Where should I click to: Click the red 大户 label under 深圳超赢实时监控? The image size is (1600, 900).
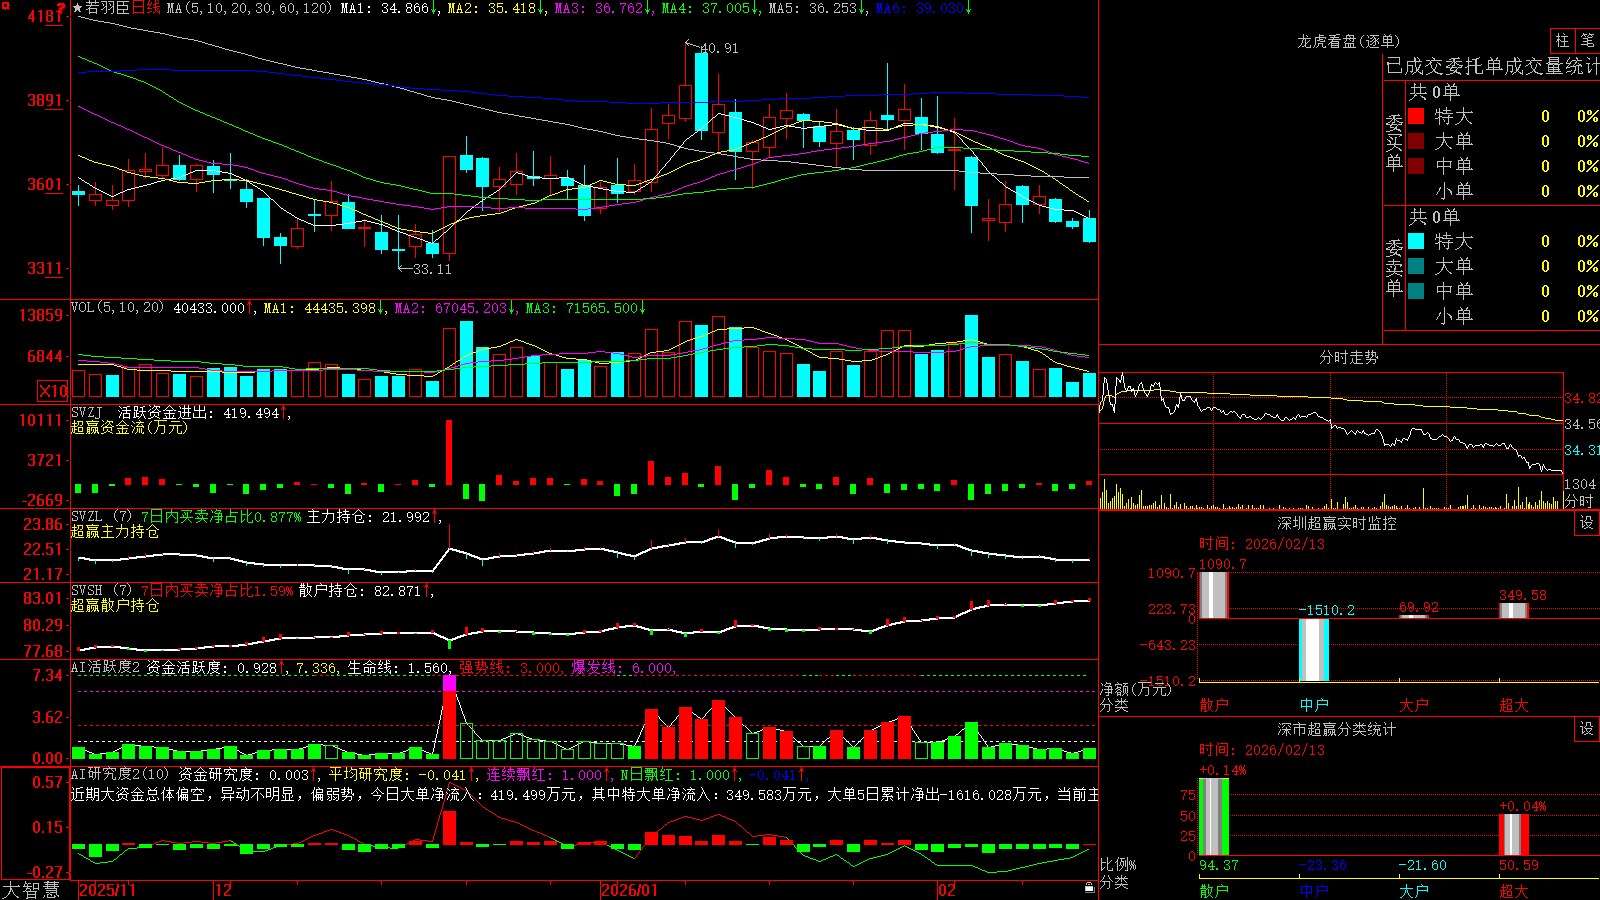click(1414, 705)
